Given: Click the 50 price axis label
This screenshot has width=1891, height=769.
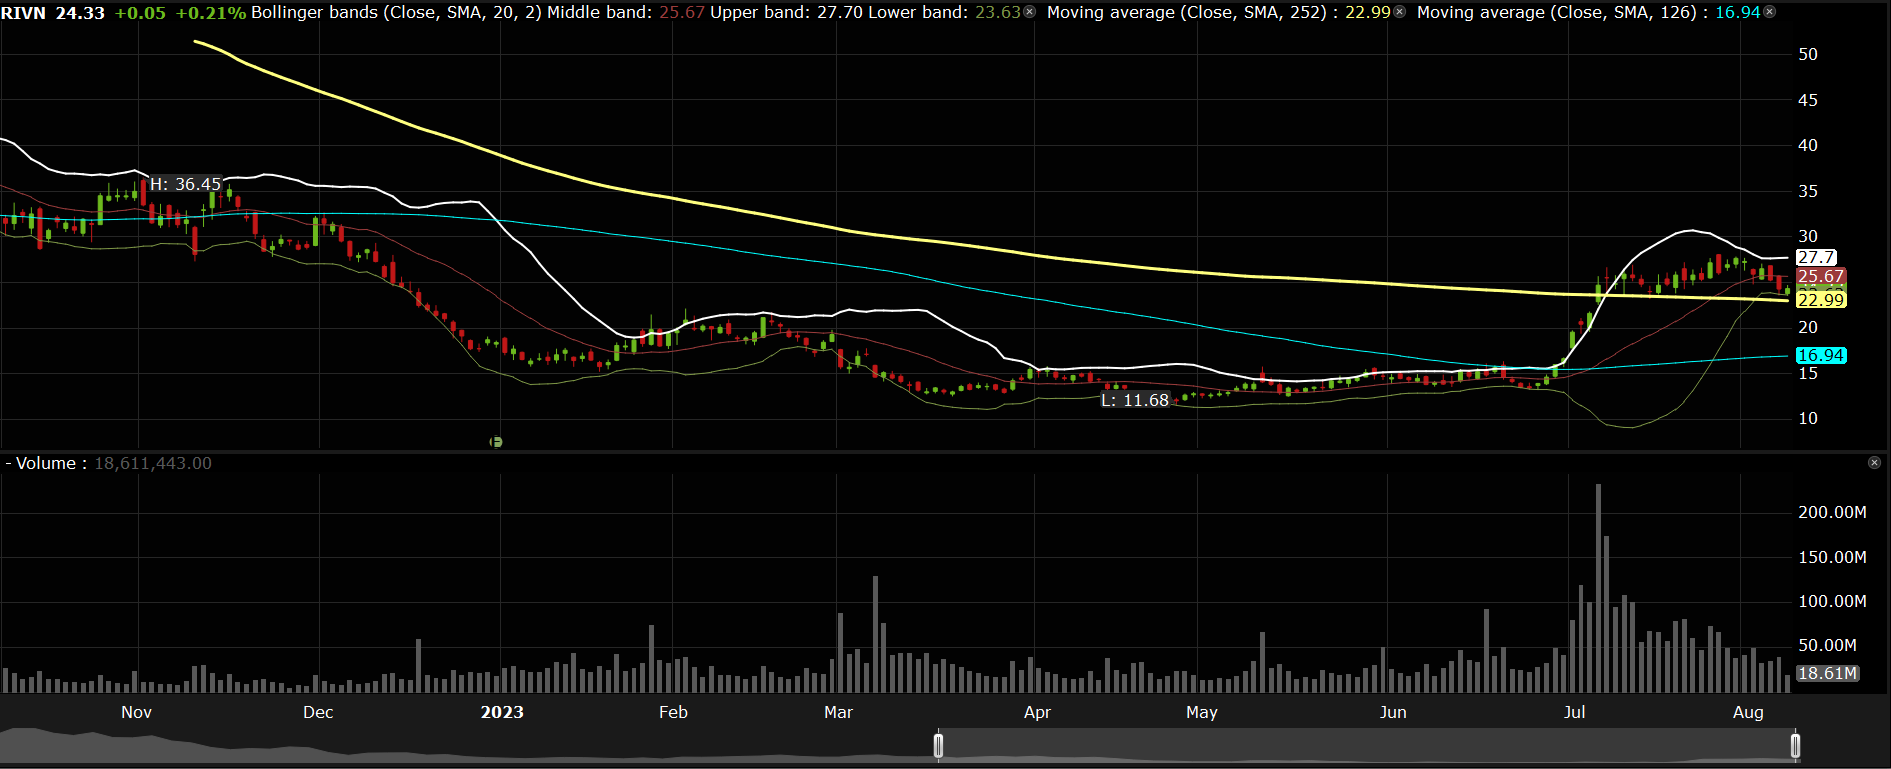Looking at the screenshot, I should click(x=1808, y=54).
